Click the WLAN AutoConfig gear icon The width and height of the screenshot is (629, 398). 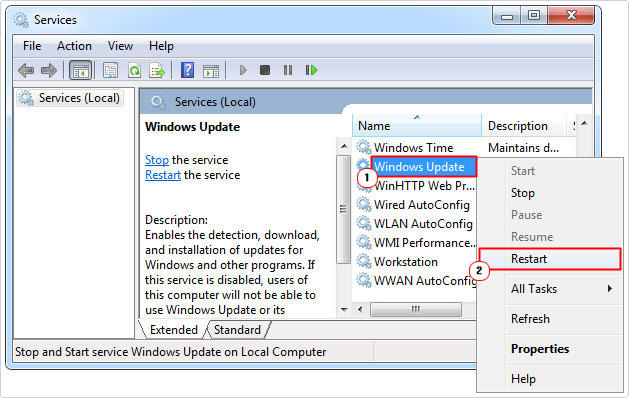pos(363,223)
